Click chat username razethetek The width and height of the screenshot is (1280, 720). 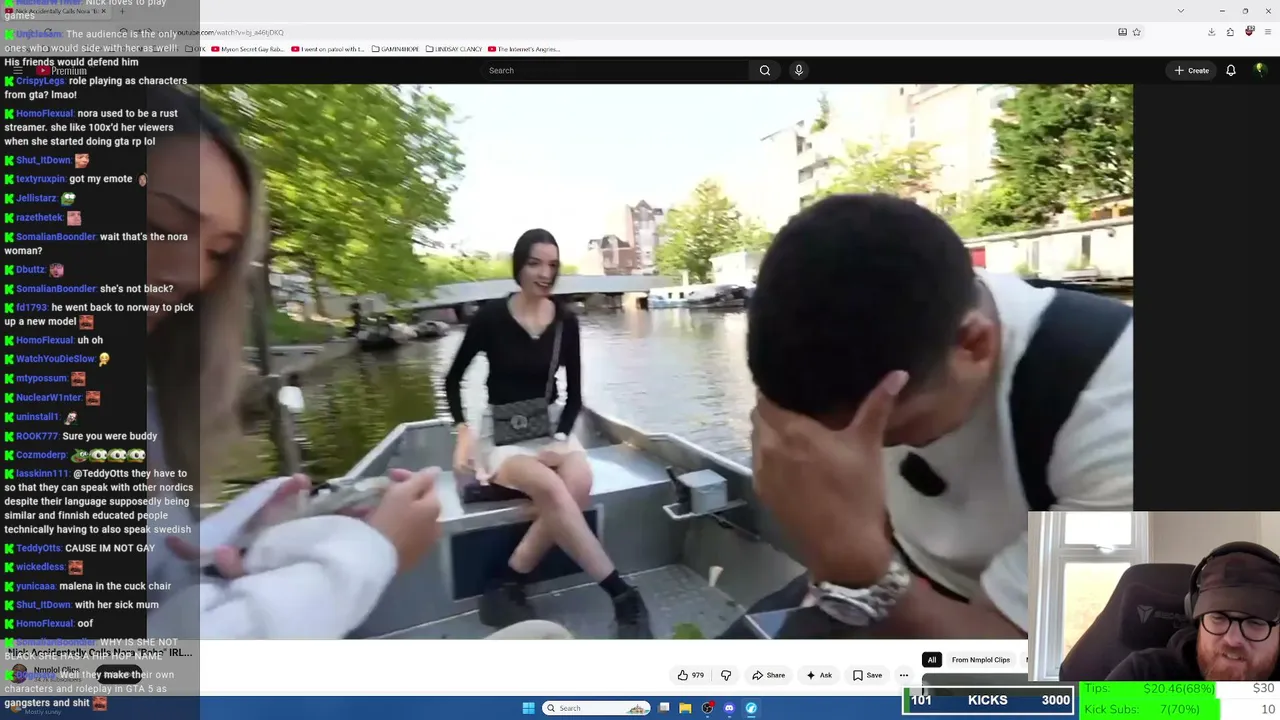point(39,218)
